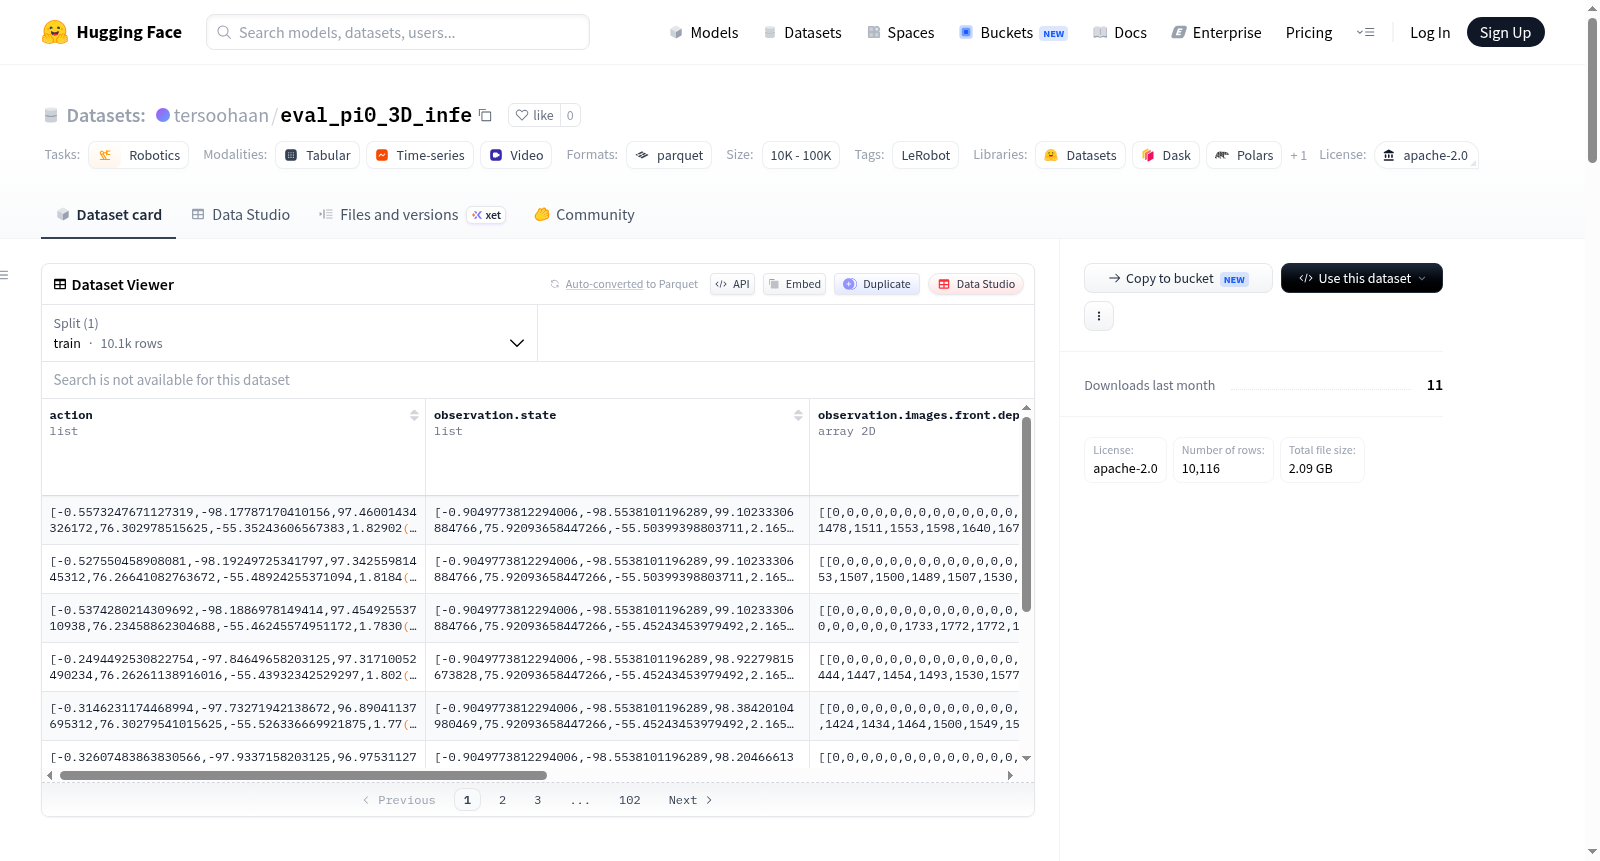The image size is (1600, 861).
Task: Click the first action cell starting -0.5573247671127319
Action: 233,520
